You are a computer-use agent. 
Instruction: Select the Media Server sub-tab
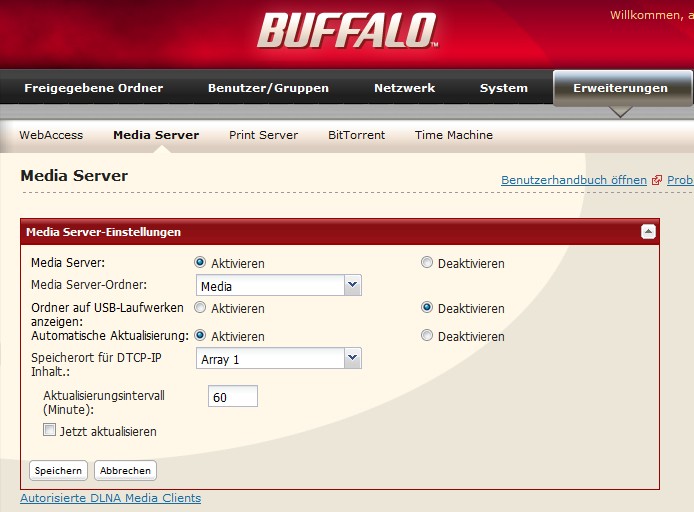pos(156,135)
